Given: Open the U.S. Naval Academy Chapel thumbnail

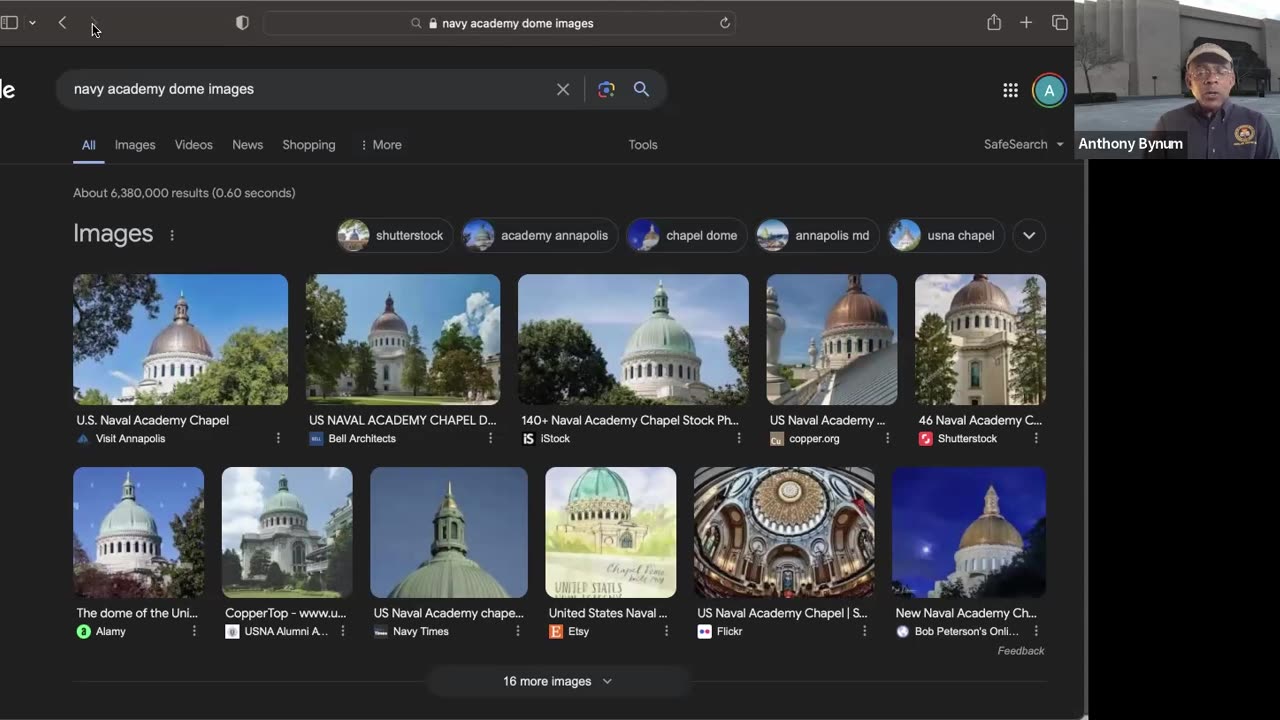Looking at the screenshot, I should (x=180, y=339).
